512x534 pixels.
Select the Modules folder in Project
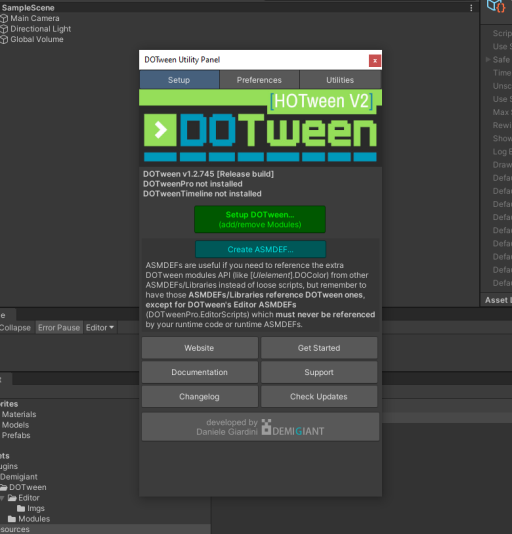click(x=34, y=519)
